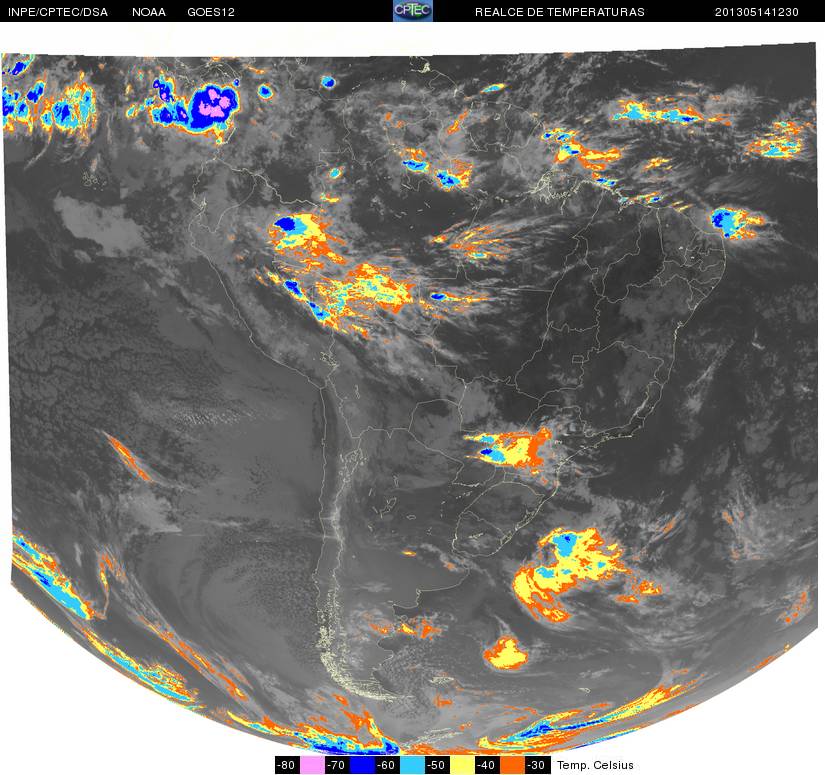Click the -80 legend value
825x775 pixels.
[287, 765]
